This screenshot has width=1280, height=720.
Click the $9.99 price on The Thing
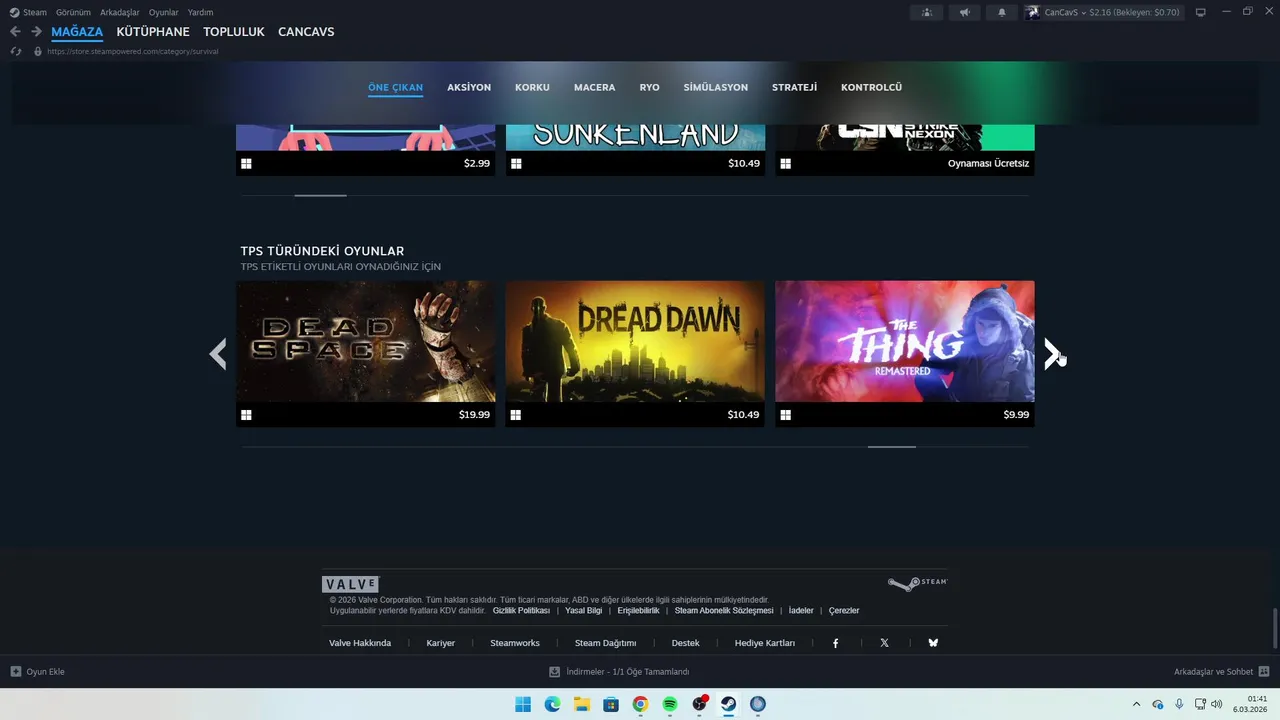point(1016,415)
